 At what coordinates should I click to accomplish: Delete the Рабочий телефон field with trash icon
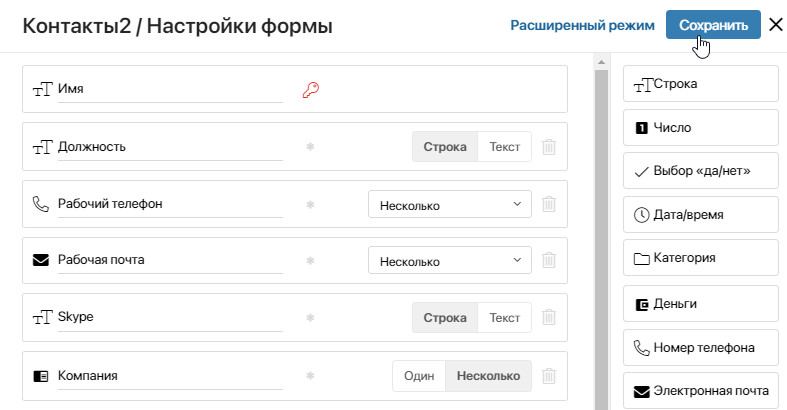click(x=549, y=204)
